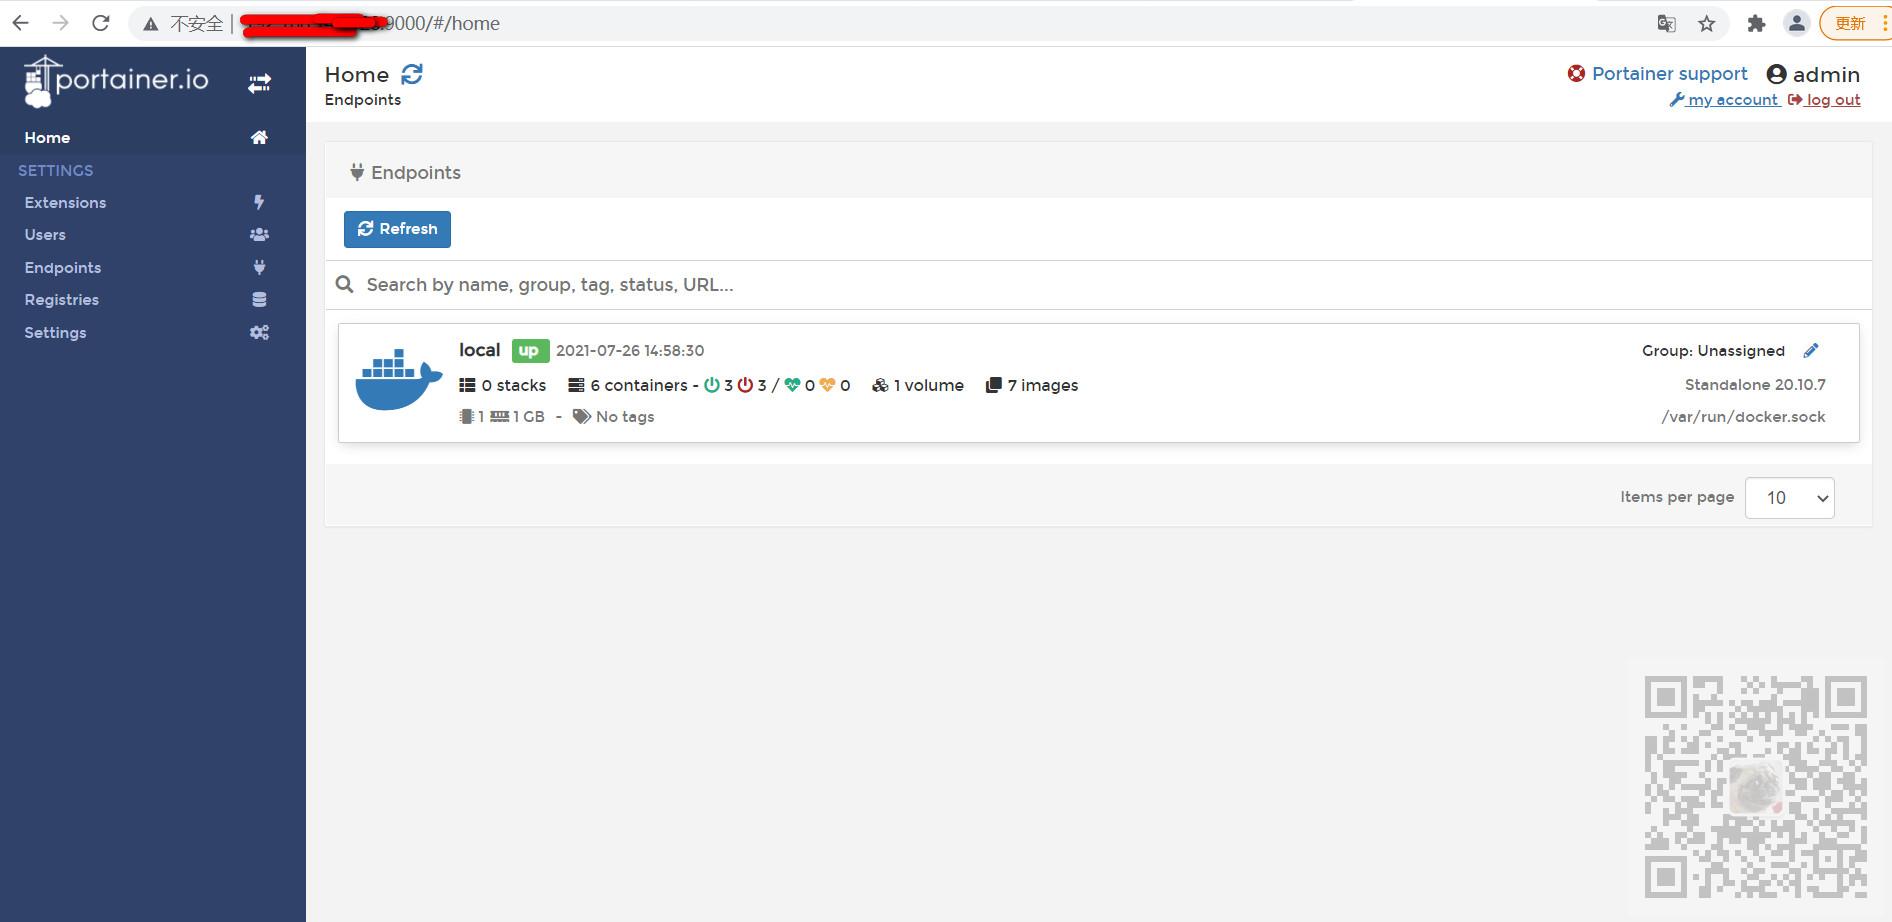Click the CPU chip icon

466,416
